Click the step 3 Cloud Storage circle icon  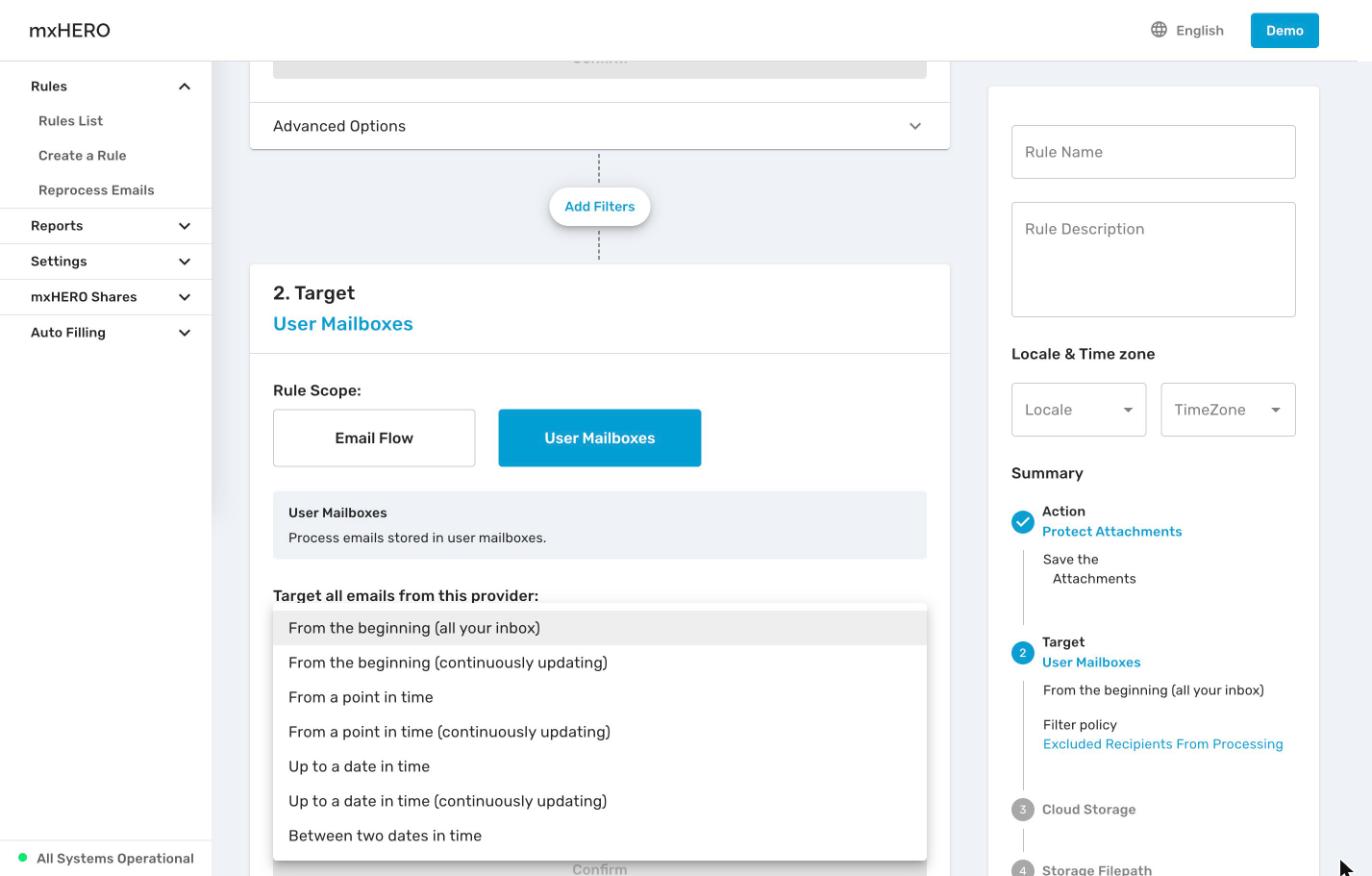pos(1022,810)
